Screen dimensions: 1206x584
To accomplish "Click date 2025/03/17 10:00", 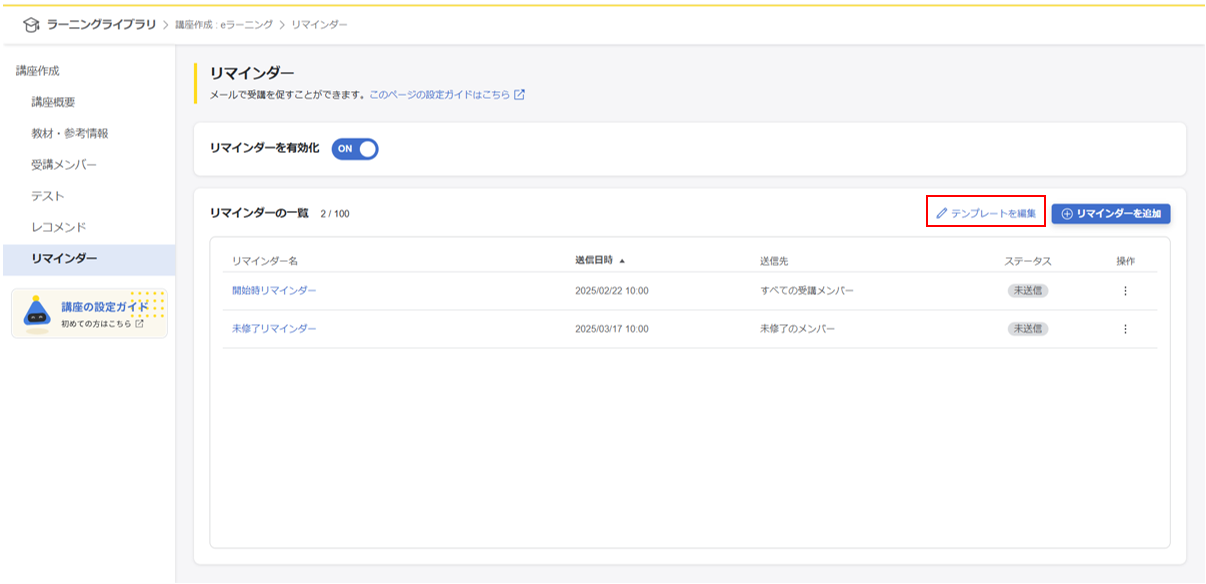I will tap(612, 329).
